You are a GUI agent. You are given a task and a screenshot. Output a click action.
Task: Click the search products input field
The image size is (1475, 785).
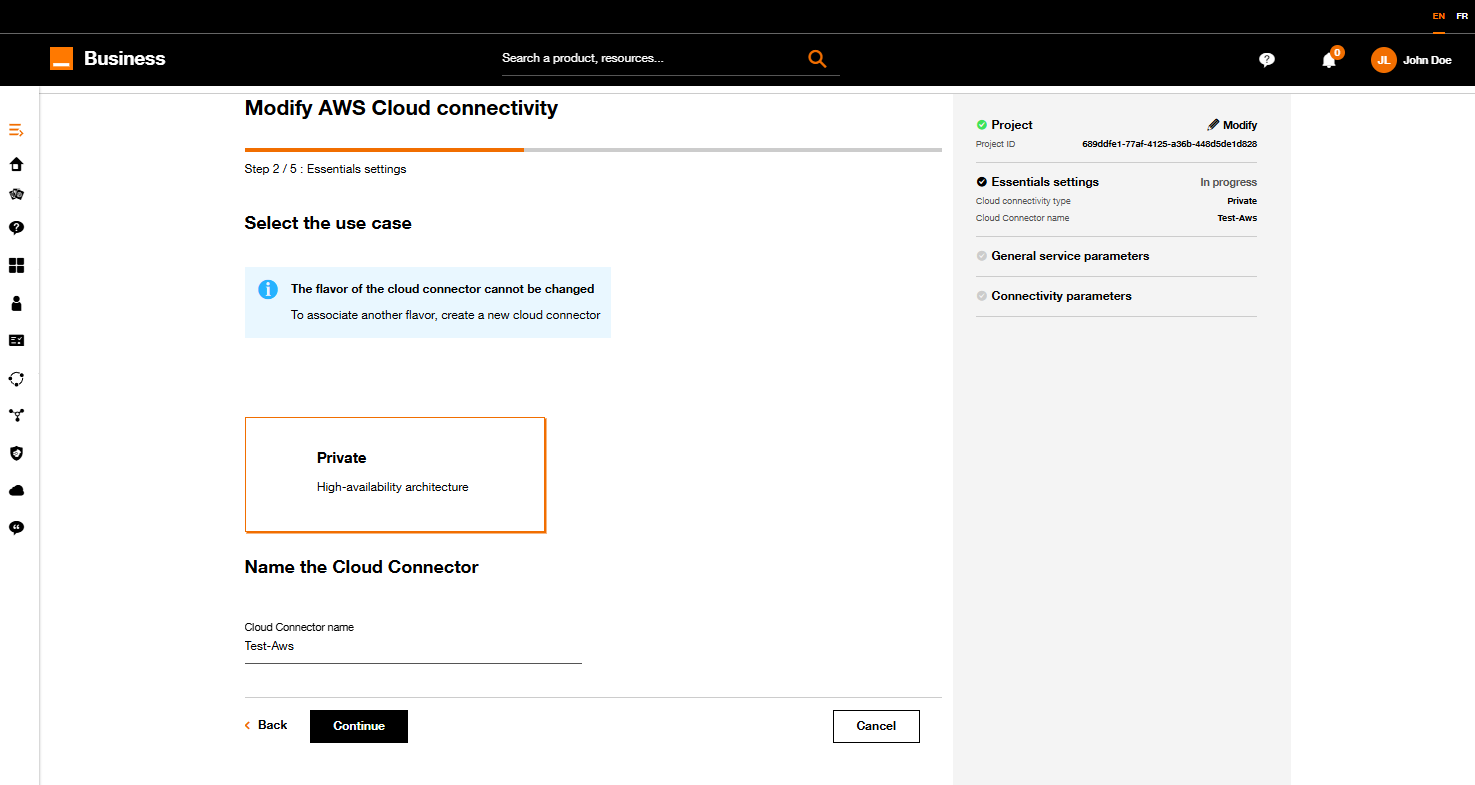pyautogui.click(x=652, y=58)
